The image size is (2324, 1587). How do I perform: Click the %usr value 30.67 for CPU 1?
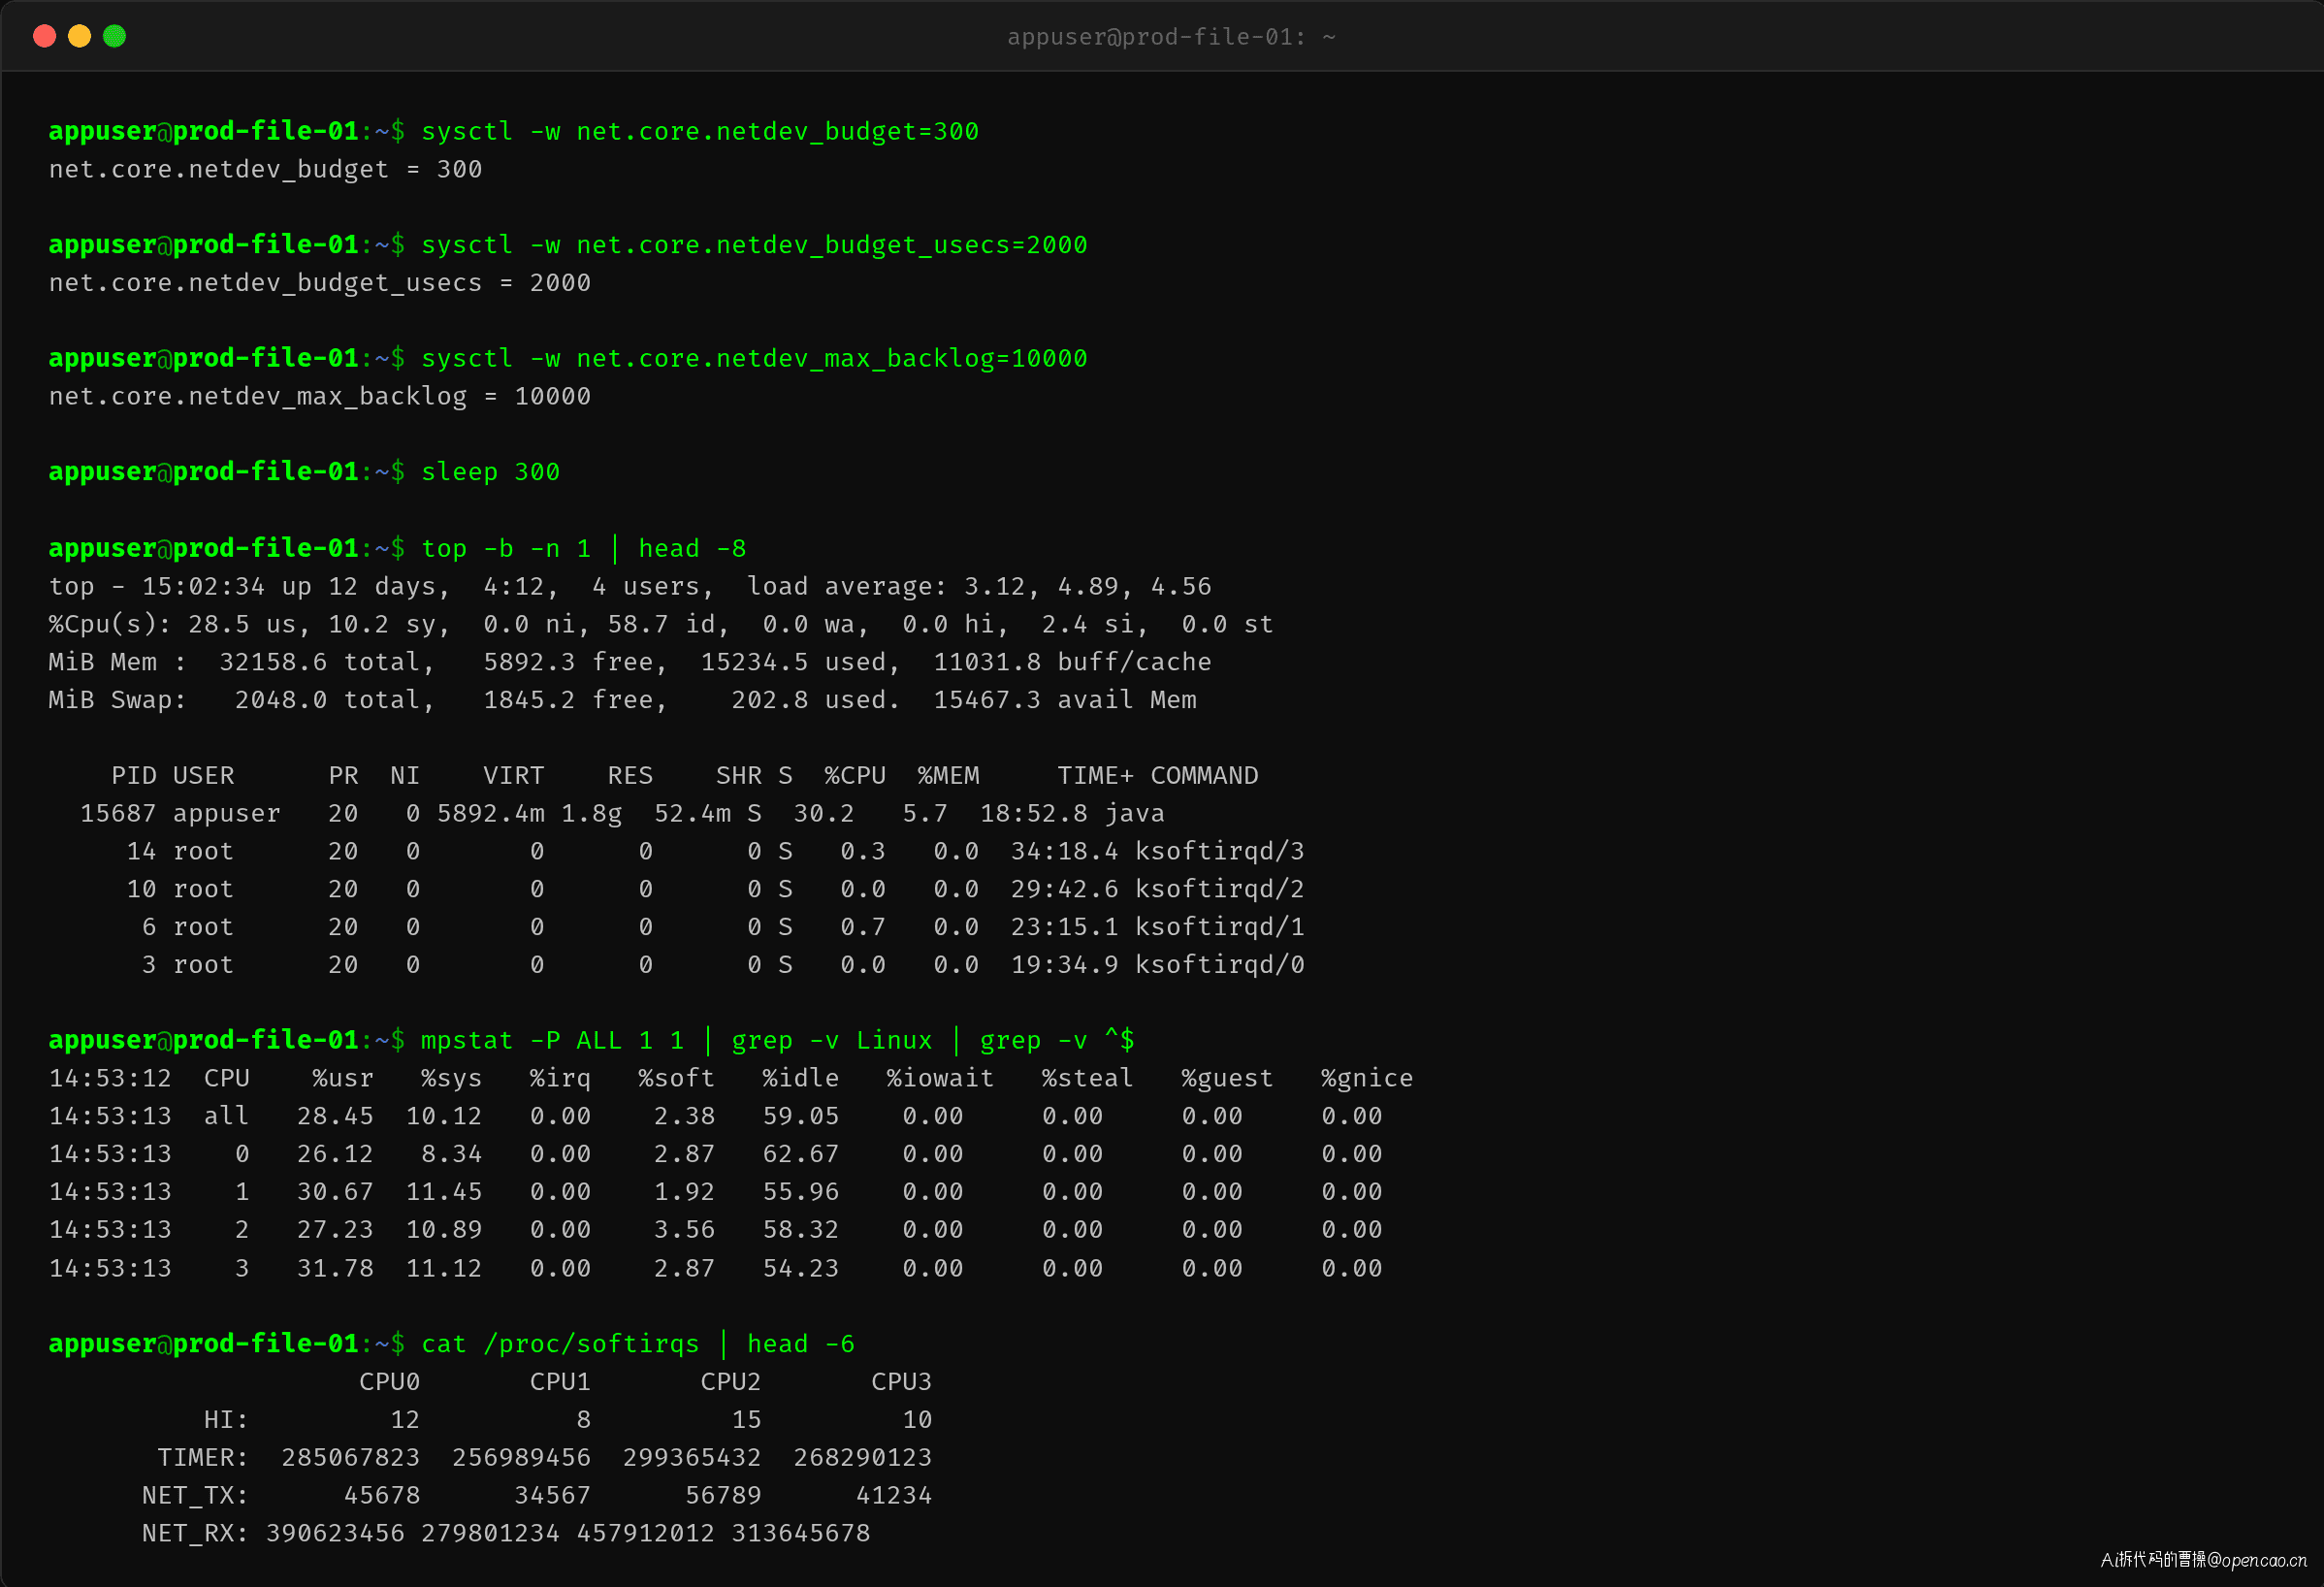point(335,1193)
